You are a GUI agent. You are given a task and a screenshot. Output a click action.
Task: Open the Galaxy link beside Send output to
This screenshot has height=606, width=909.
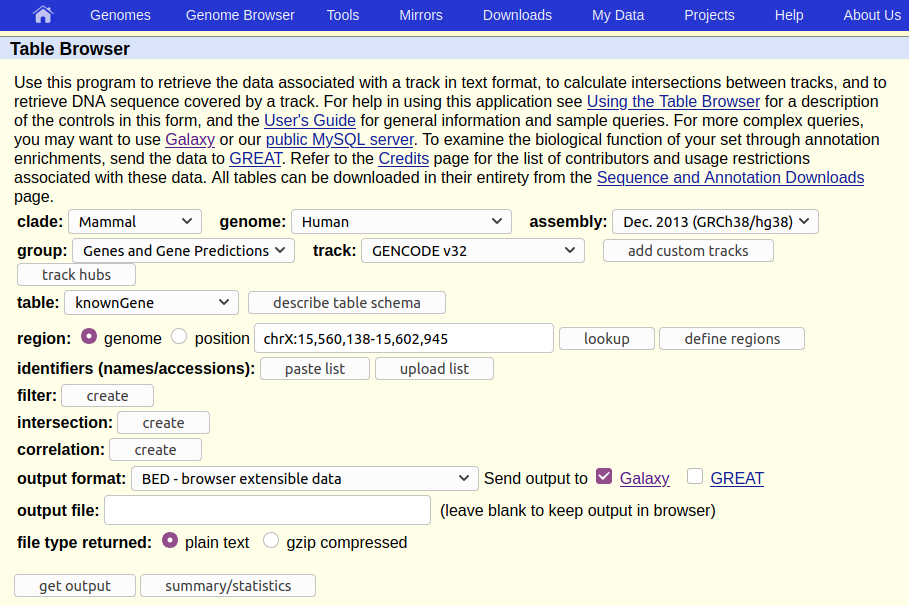click(x=644, y=478)
